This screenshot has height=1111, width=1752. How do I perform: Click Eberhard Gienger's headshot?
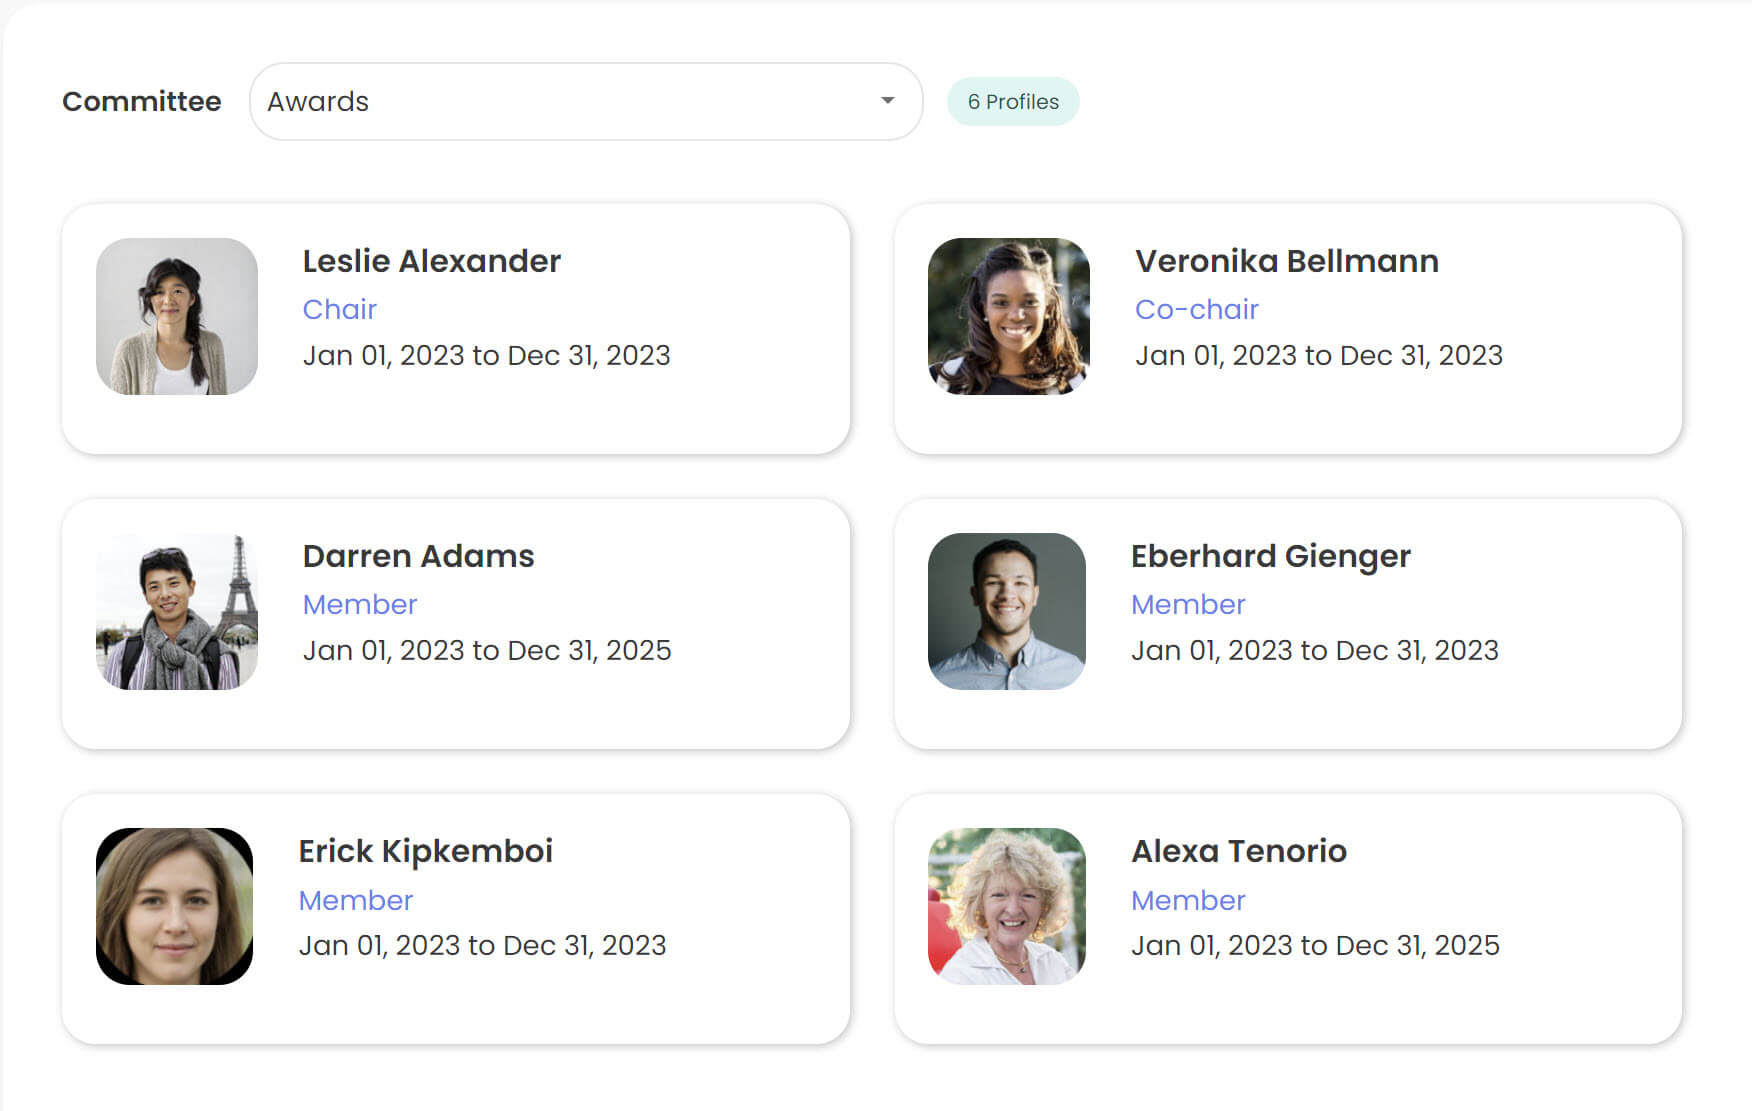point(1006,612)
